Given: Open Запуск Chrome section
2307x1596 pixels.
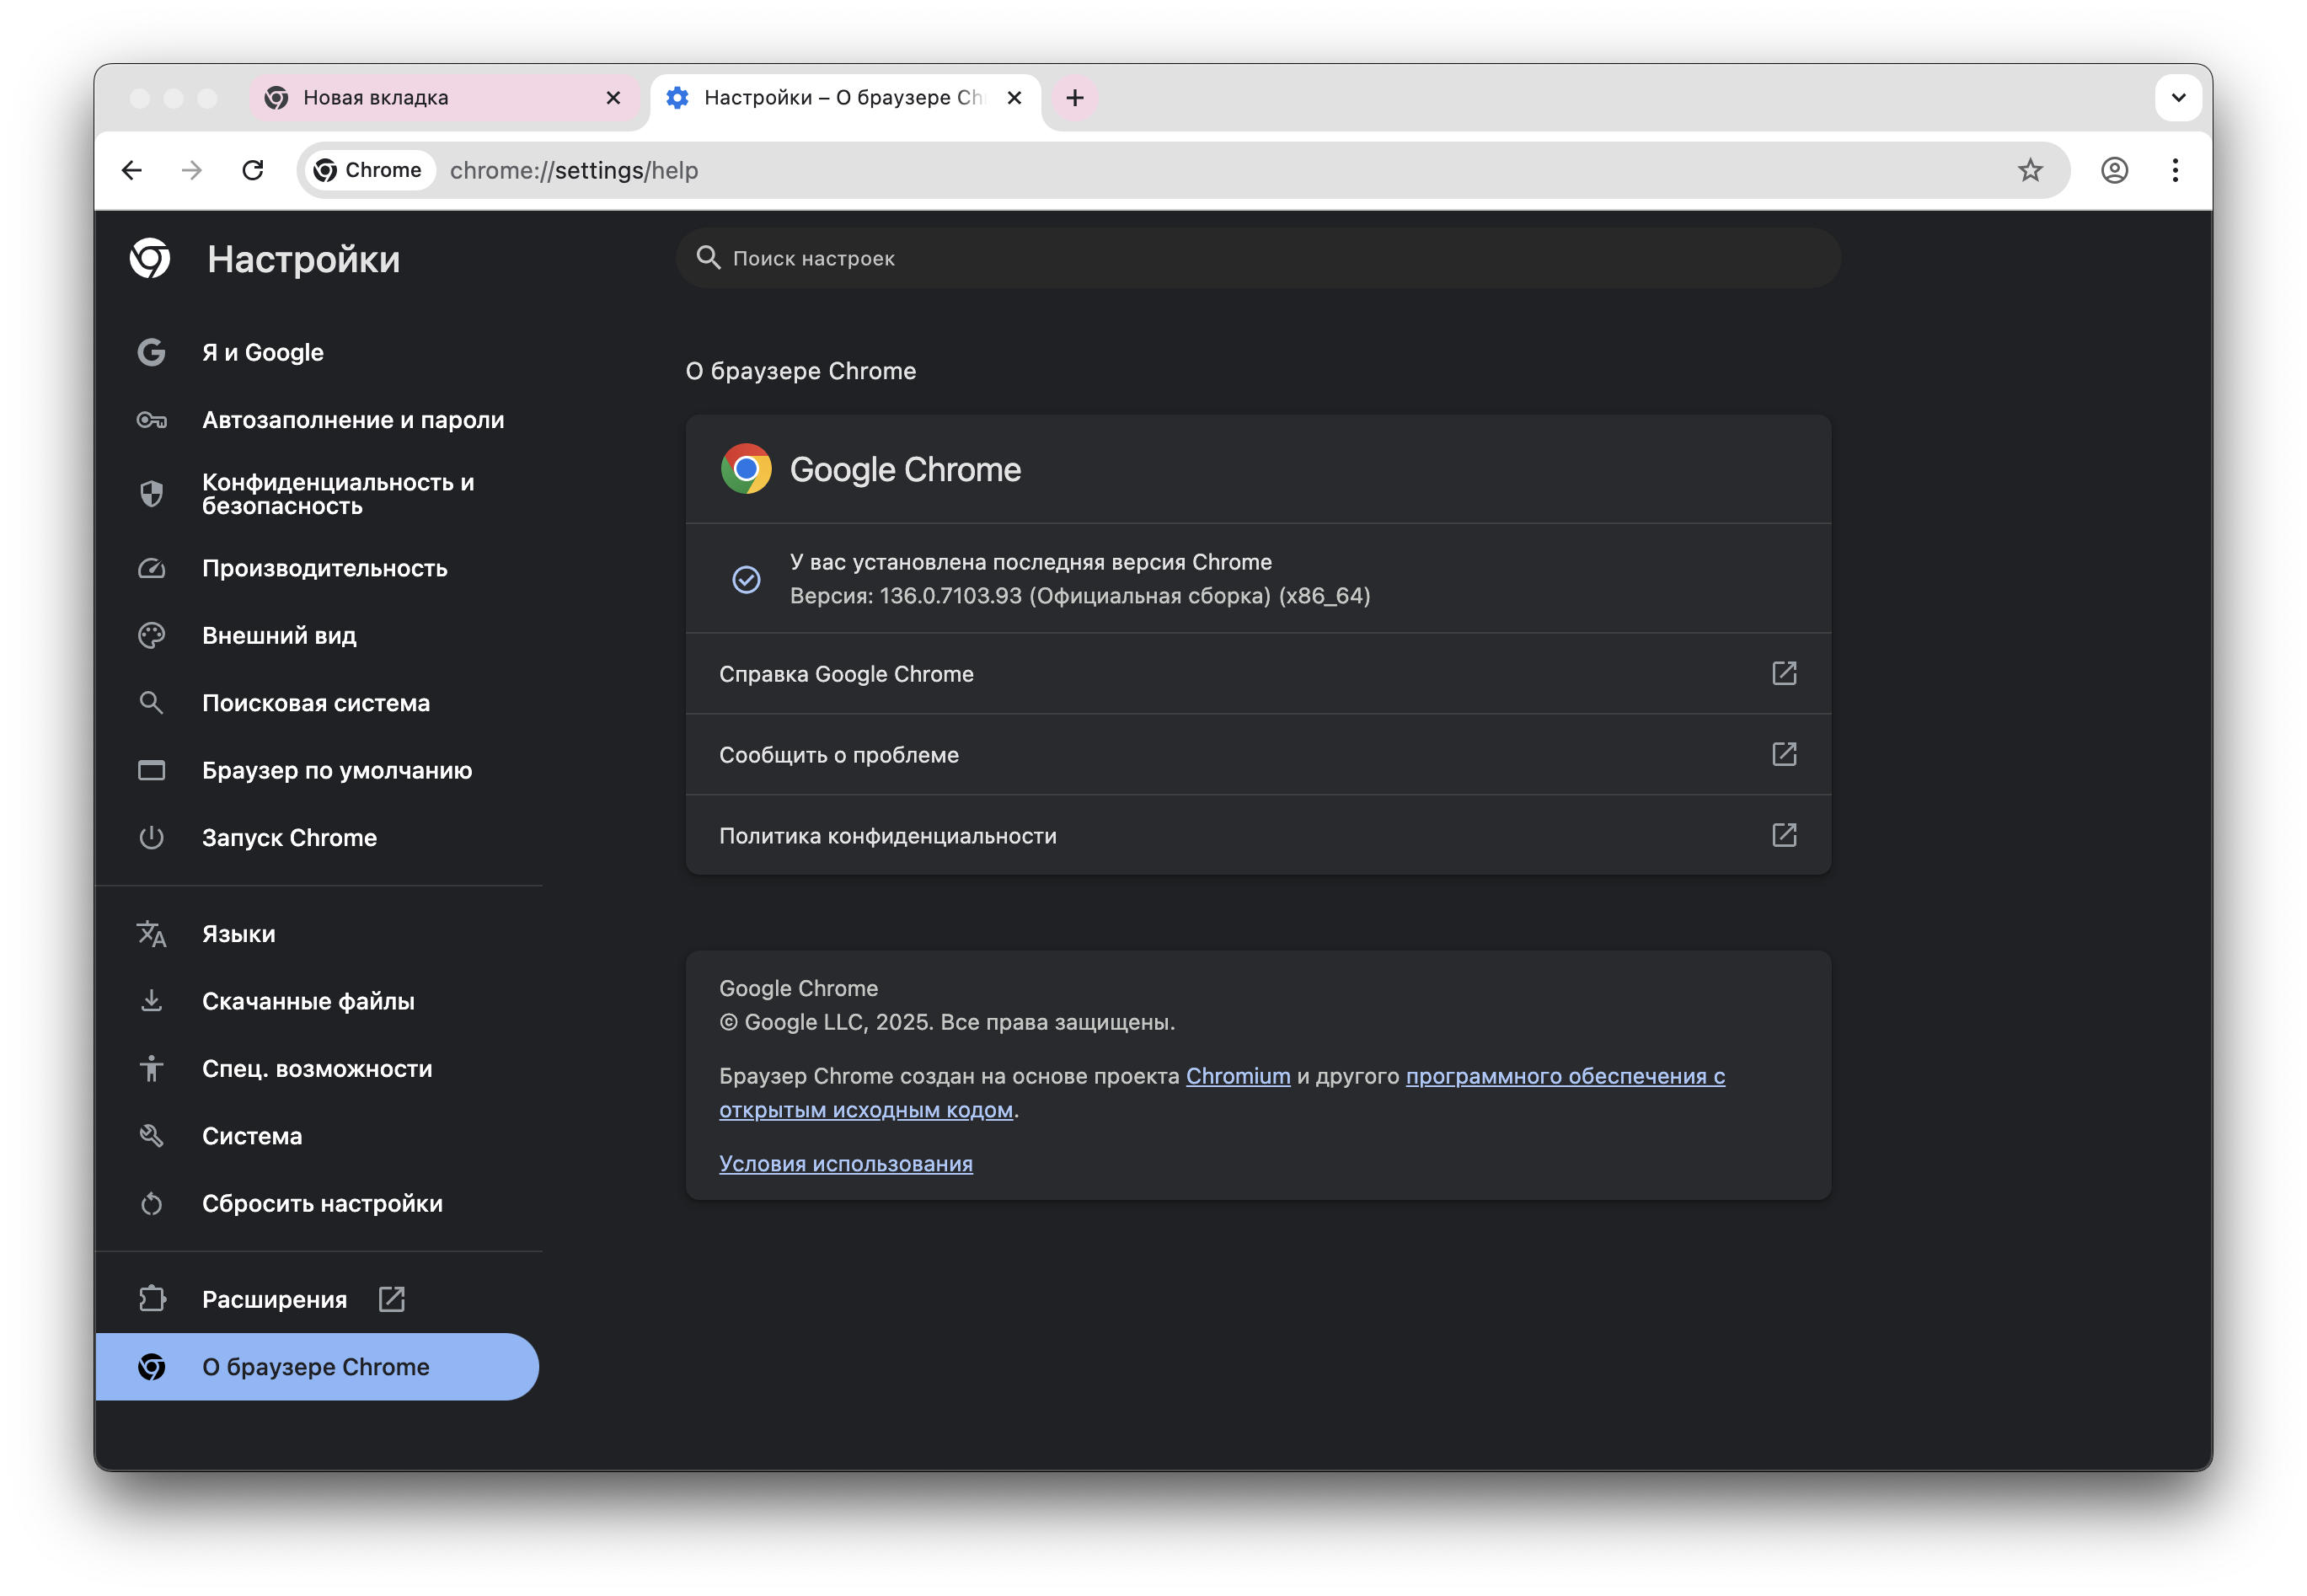Looking at the screenshot, I should tap(289, 838).
